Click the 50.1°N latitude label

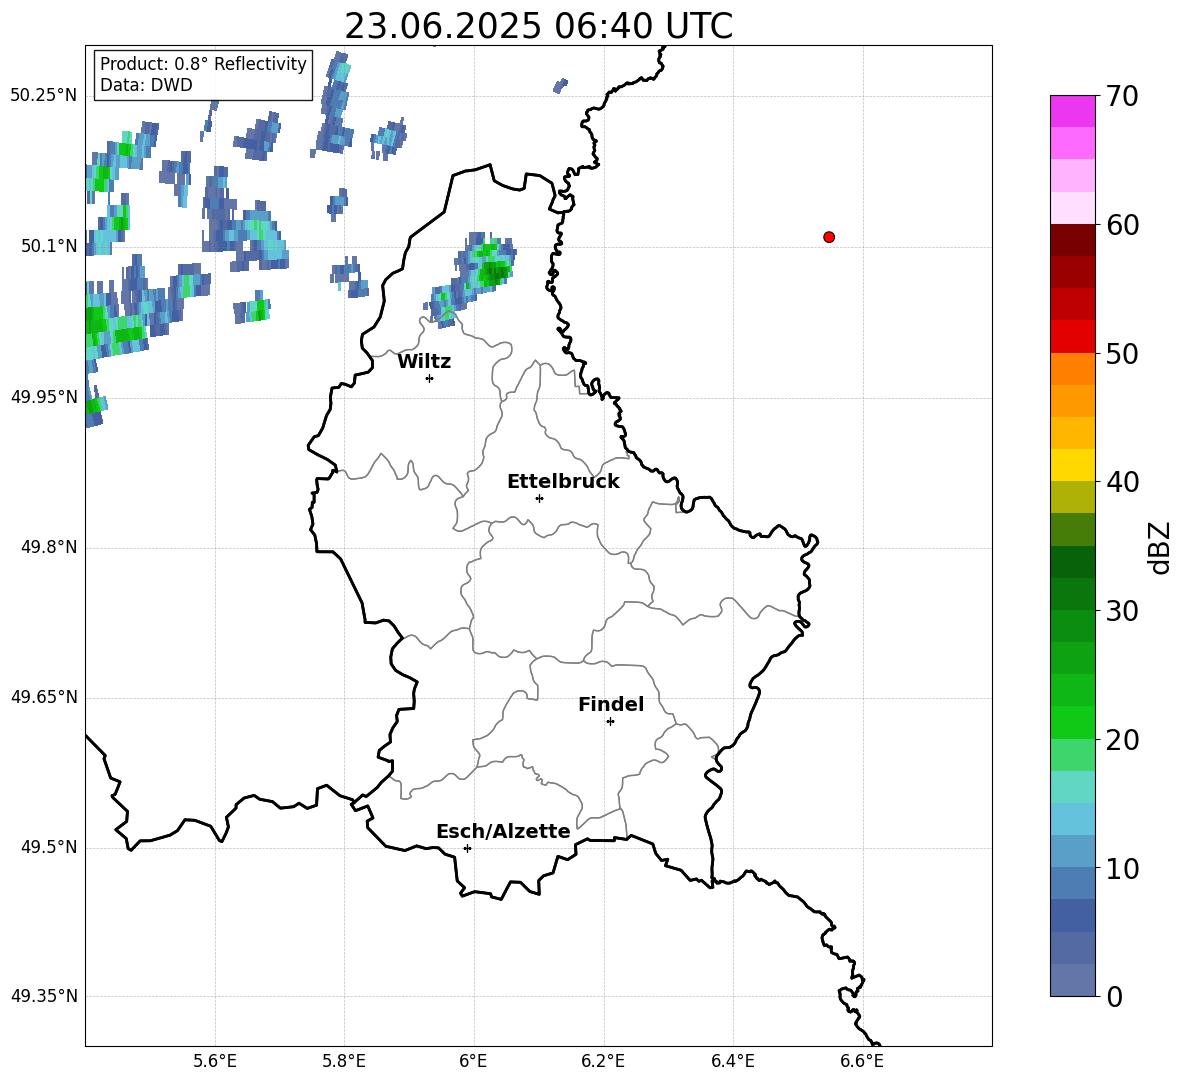point(49,246)
